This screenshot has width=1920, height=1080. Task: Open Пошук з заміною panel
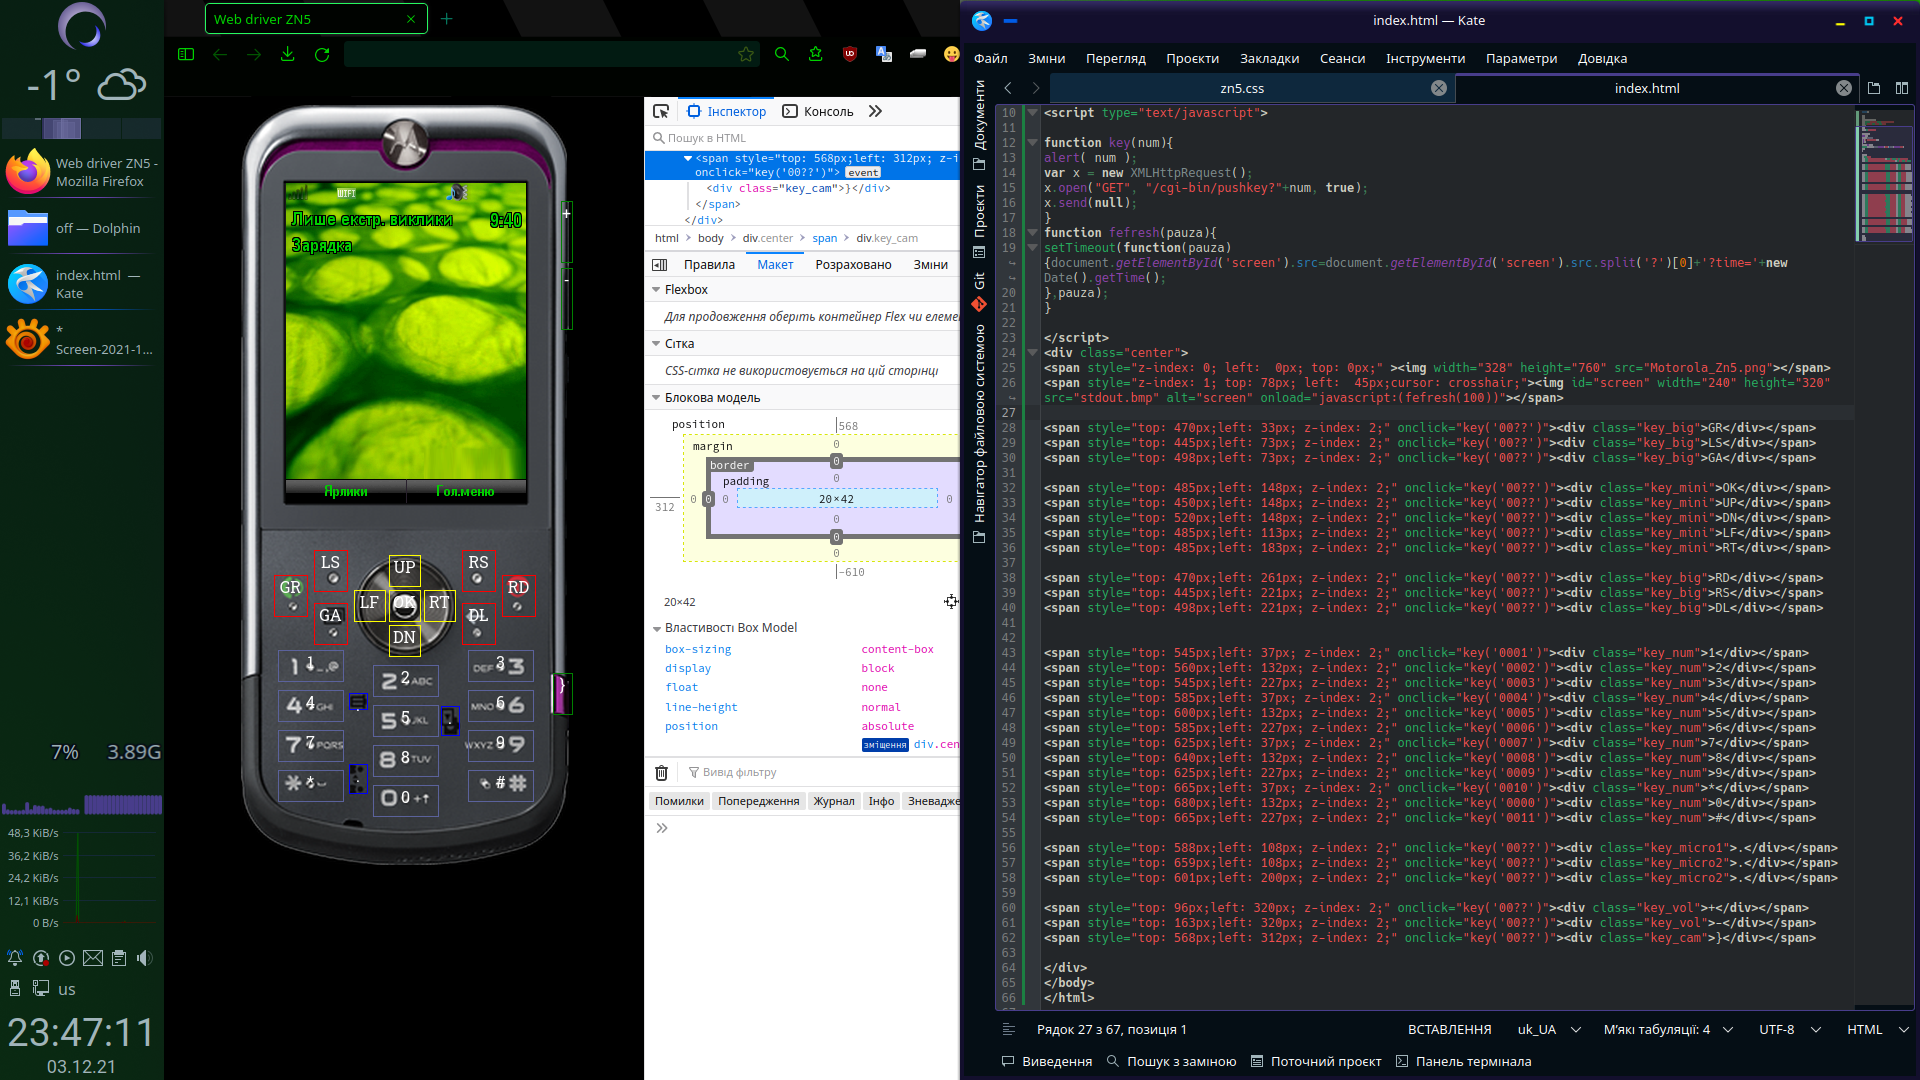pos(1171,1061)
